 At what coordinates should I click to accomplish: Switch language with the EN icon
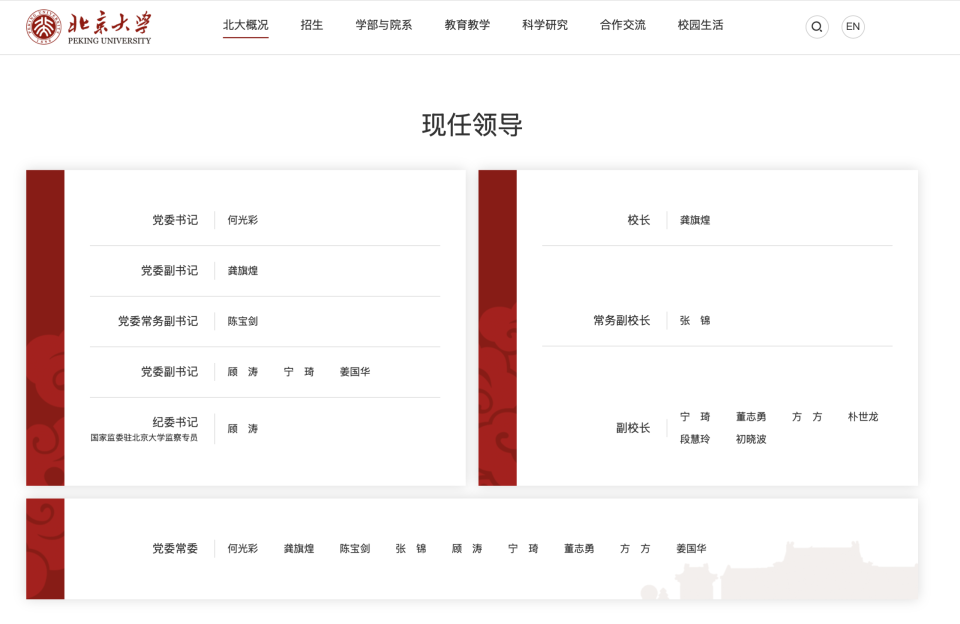(x=852, y=26)
